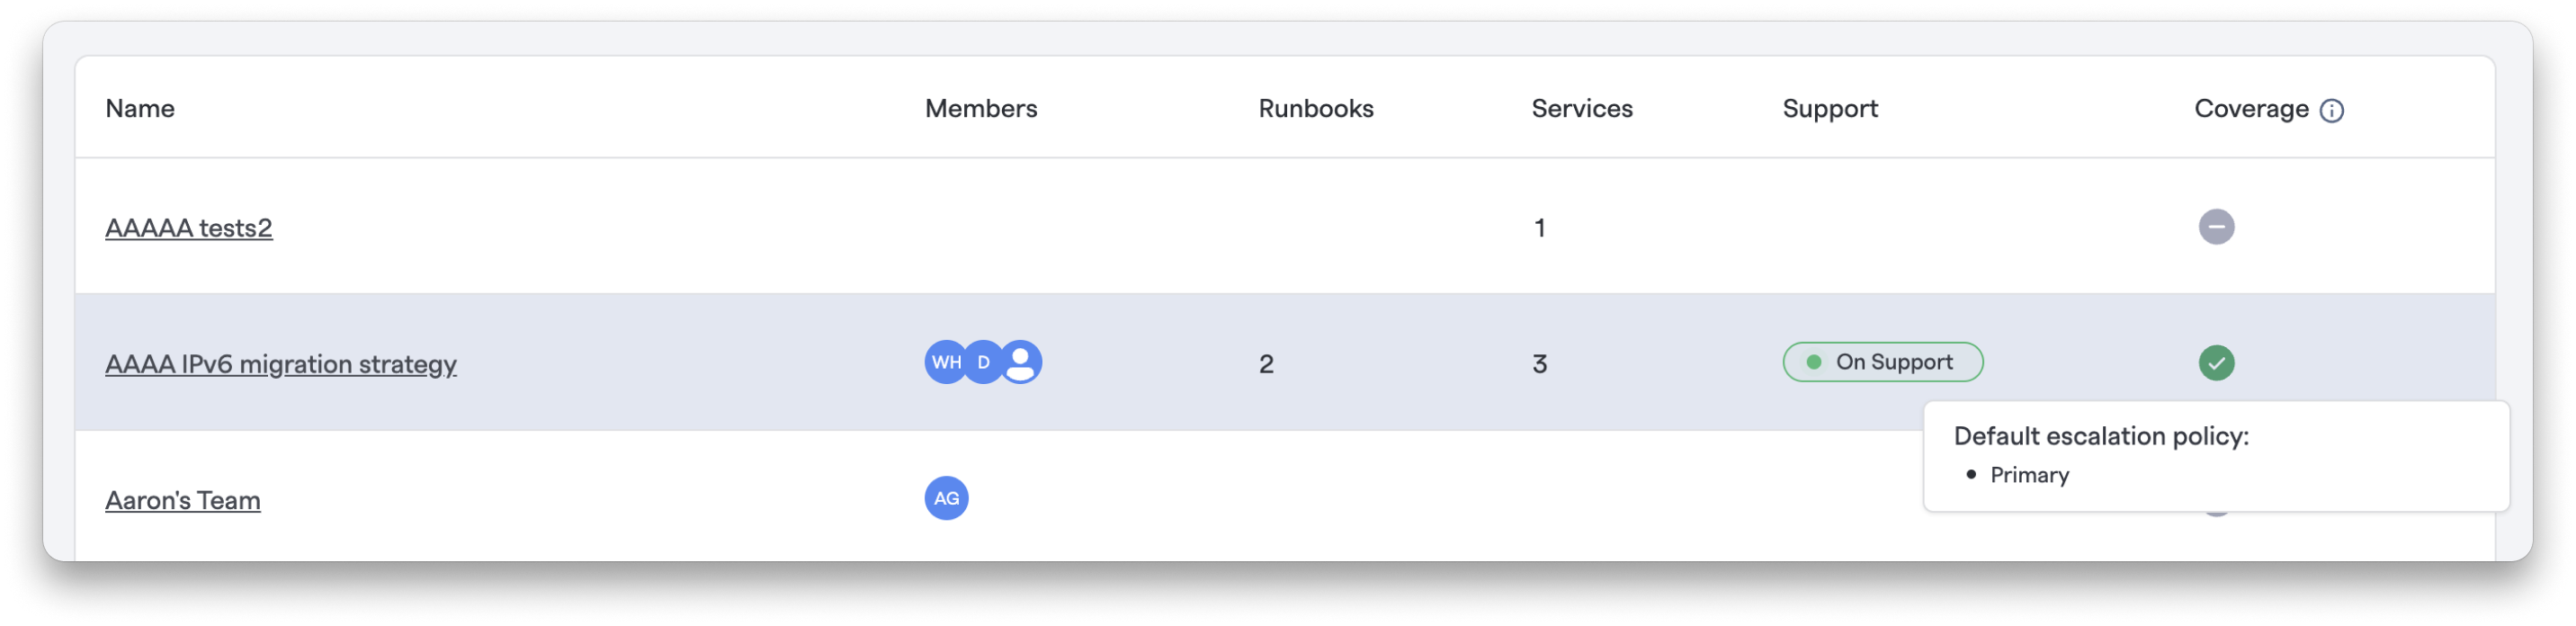Click the green dot in On Support badge
Screen dimensions: 2576x626
pyautogui.click(x=1813, y=362)
